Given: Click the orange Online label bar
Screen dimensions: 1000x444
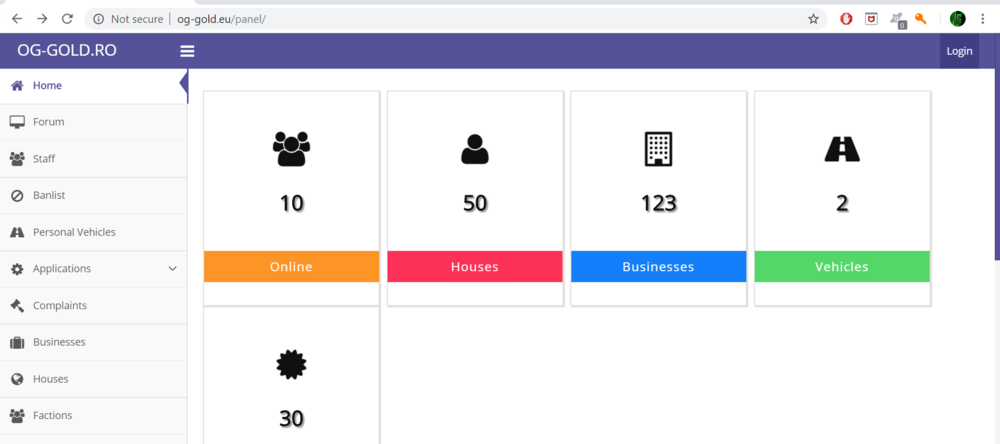Looking at the screenshot, I should point(291,267).
